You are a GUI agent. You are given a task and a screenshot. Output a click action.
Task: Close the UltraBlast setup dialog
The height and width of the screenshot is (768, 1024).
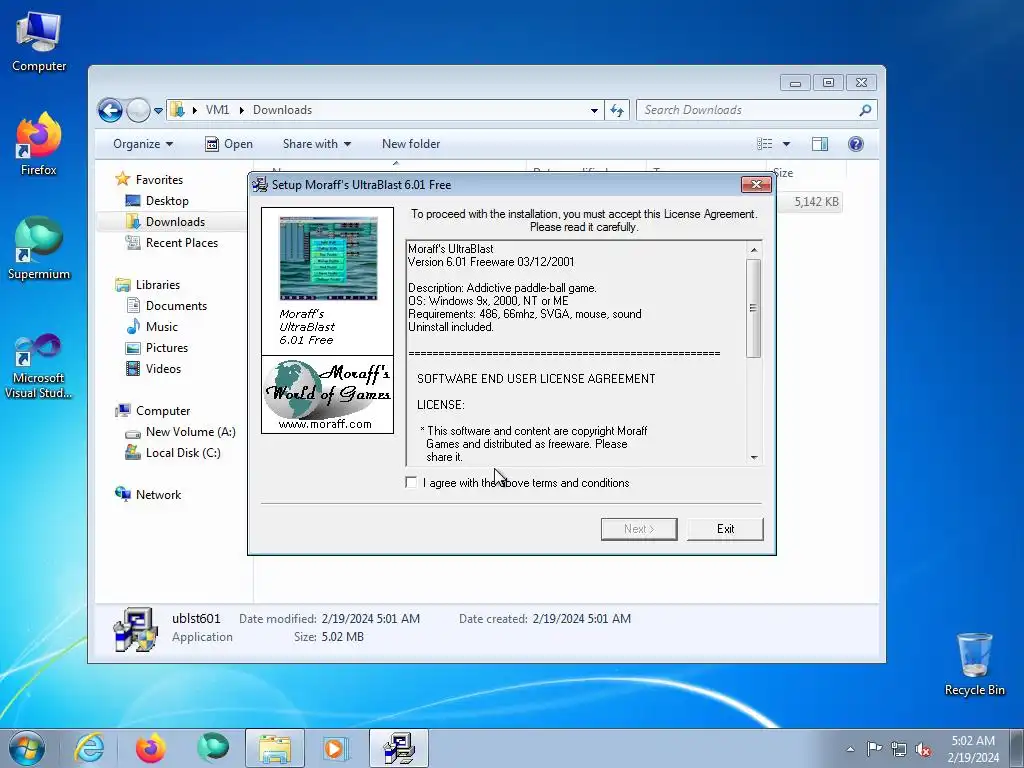point(756,185)
